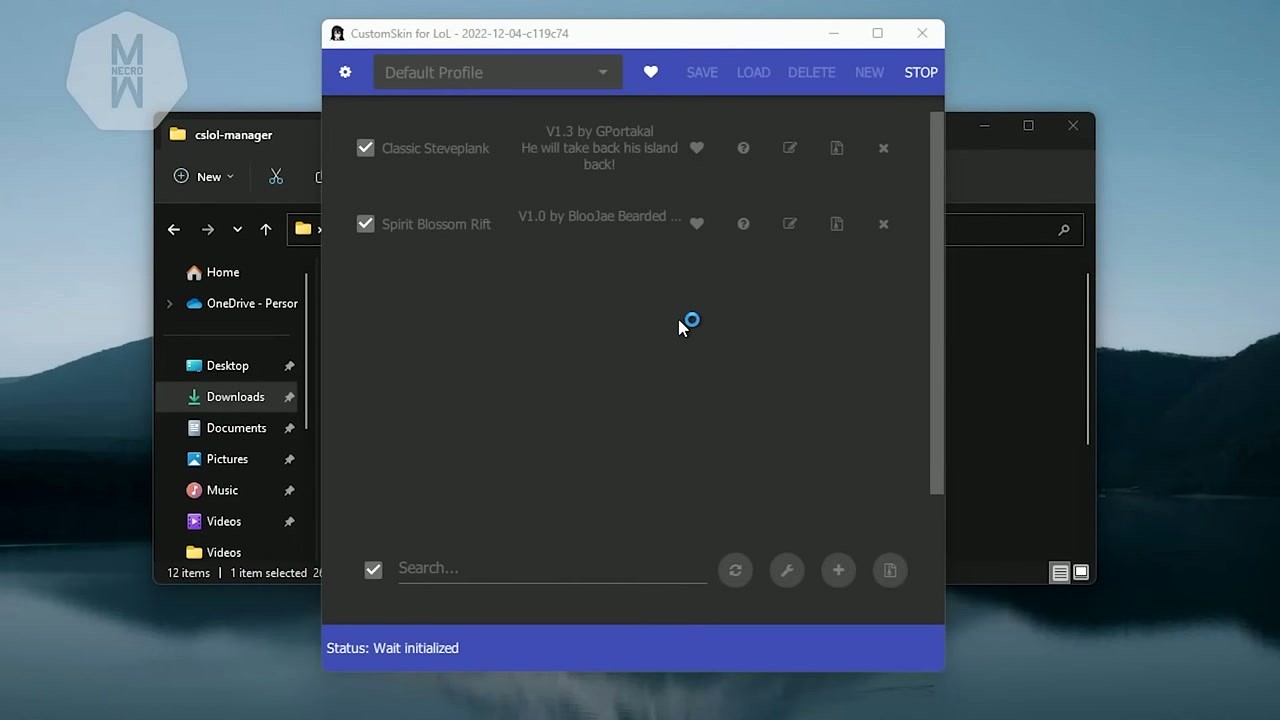The height and width of the screenshot is (720, 1280).
Task: Click the refresh mods round button
Action: pyautogui.click(x=735, y=570)
